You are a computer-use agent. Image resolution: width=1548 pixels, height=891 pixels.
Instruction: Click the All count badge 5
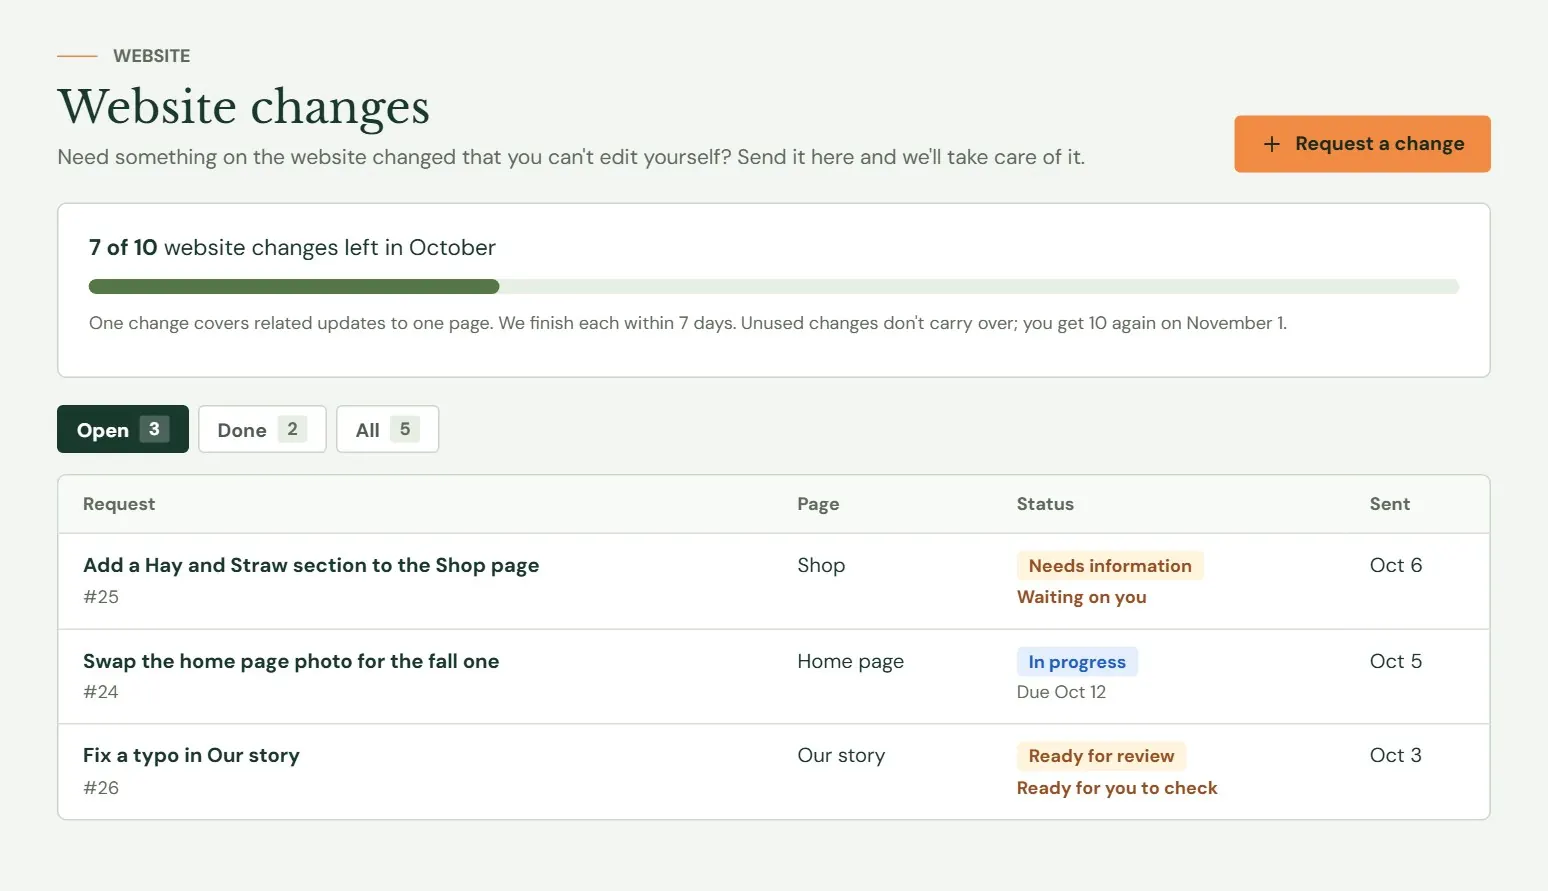point(405,429)
